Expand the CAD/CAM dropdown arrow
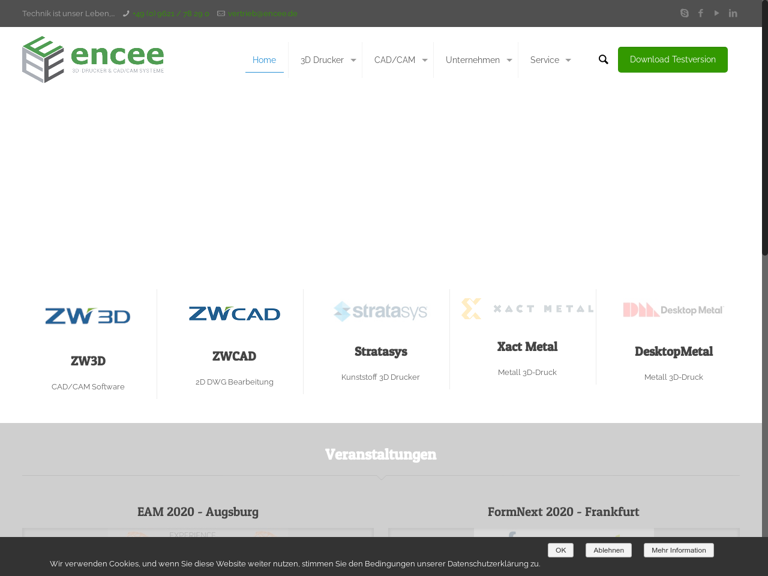768x576 pixels. [425, 60]
